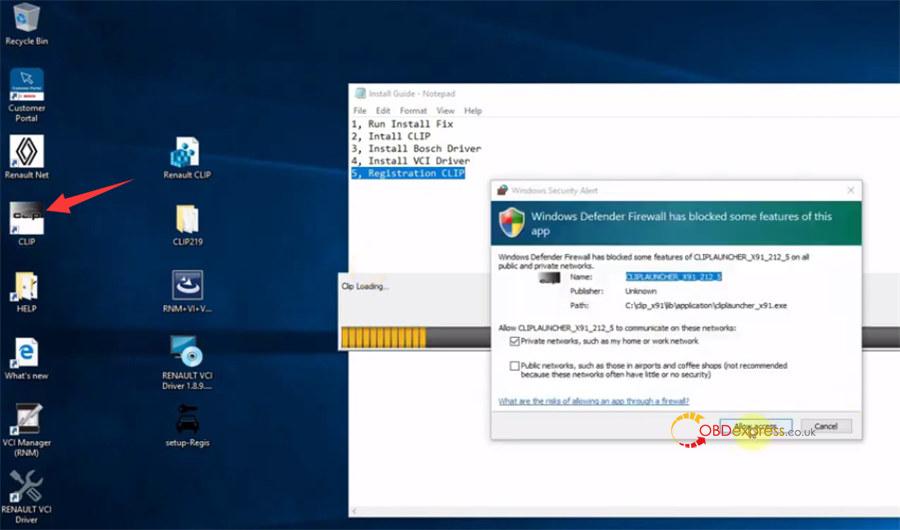Close the Windows Security Alert dialog

click(851, 190)
